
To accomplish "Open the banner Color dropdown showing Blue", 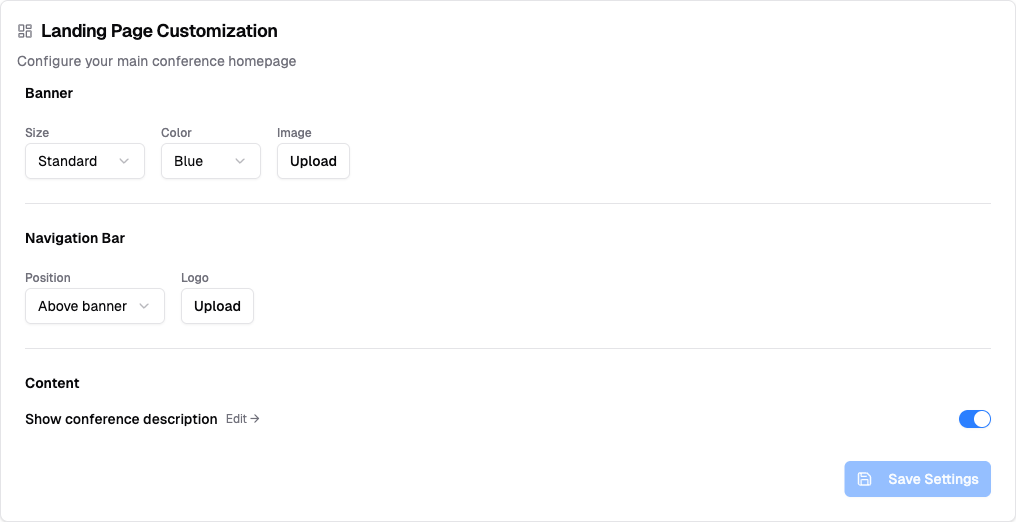I will click(x=210, y=161).
